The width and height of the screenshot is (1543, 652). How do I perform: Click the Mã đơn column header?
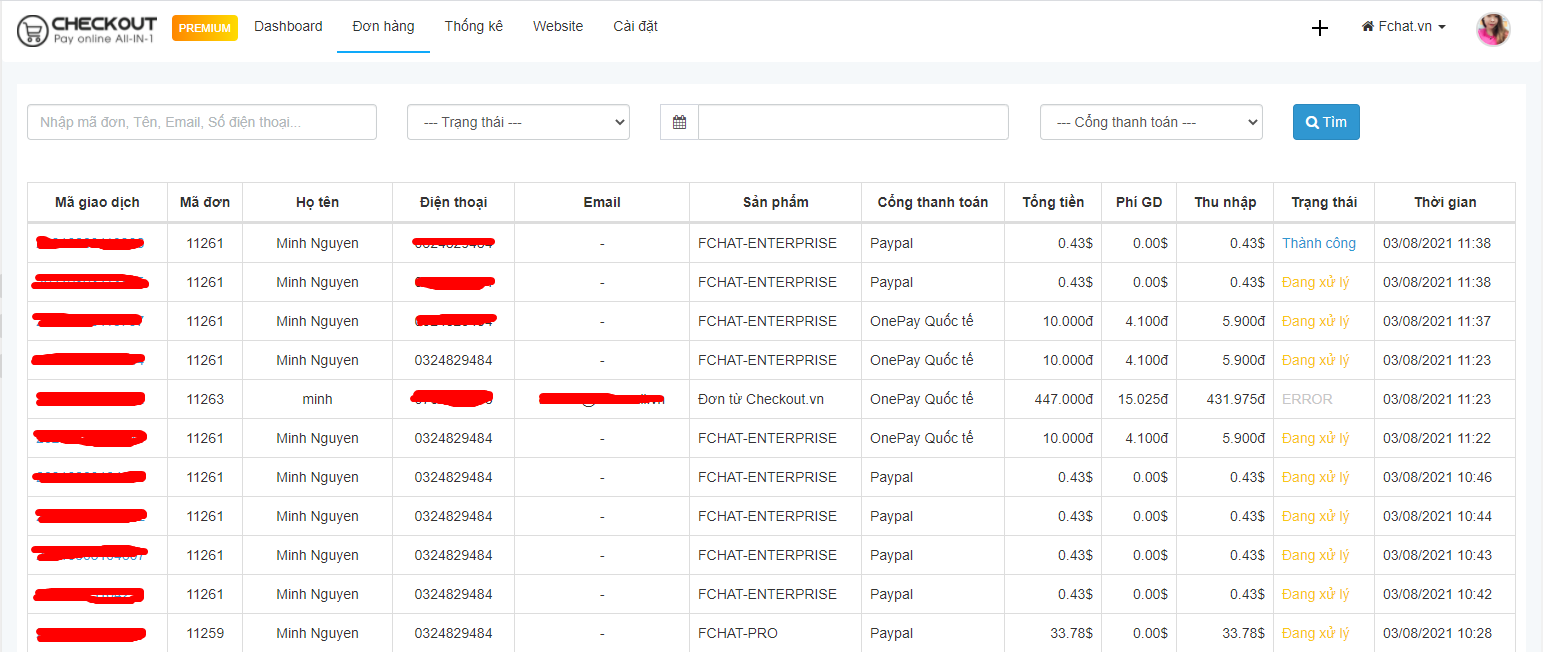[x=205, y=202]
